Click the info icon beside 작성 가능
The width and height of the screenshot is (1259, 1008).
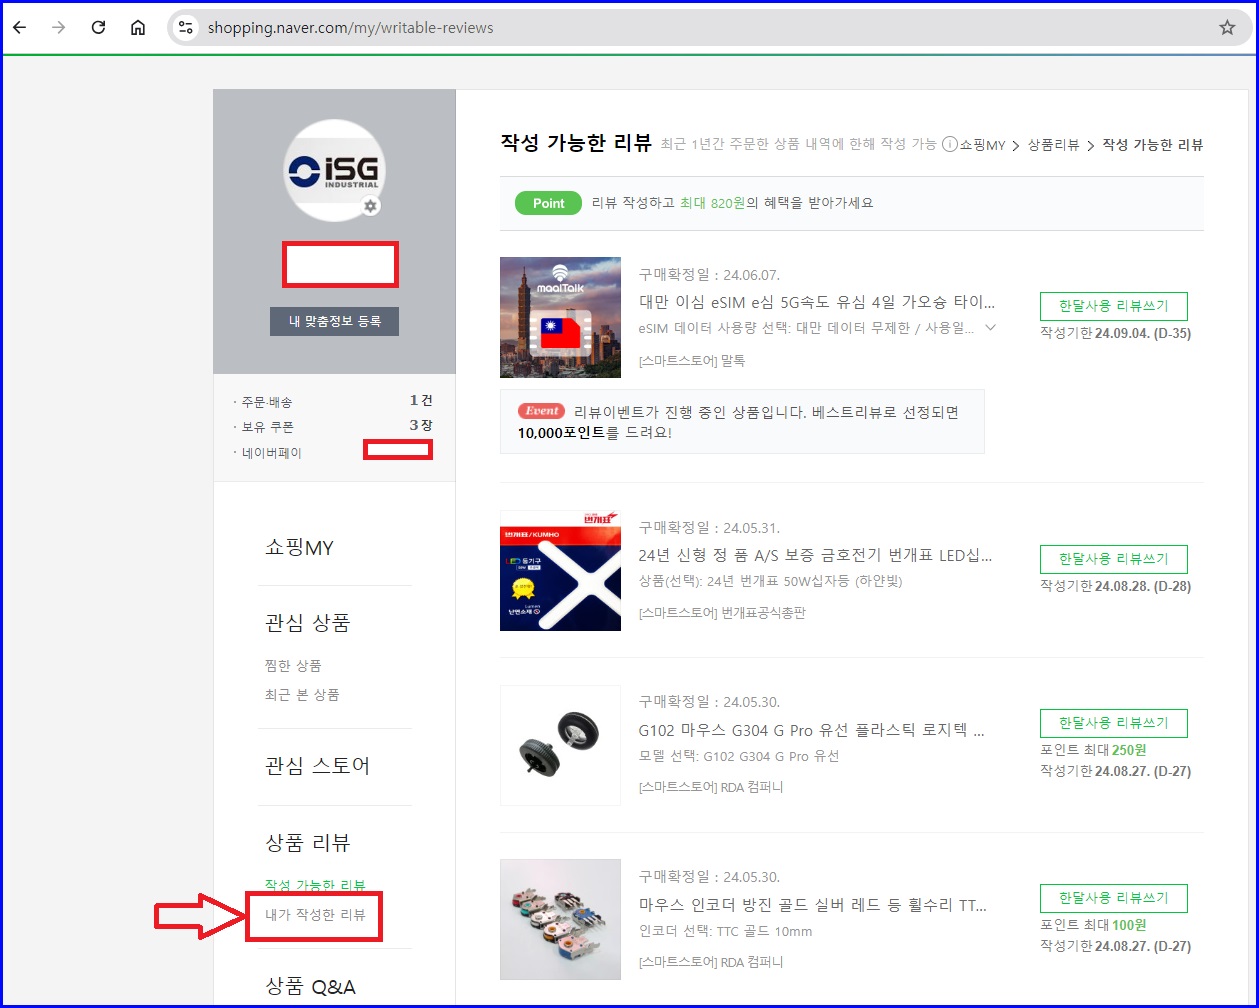click(x=949, y=145)
